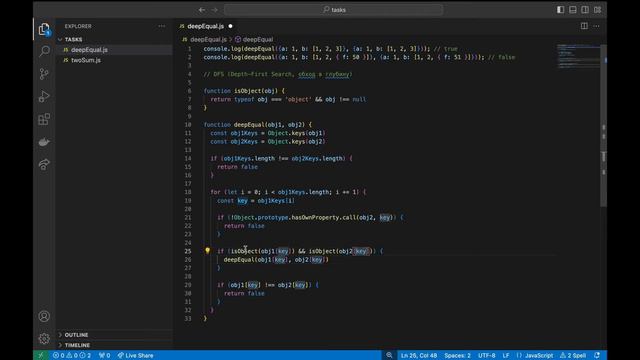Click the zoom magnifier in status bar
Screen dimensions: 640x360
pyautogui.click(x=389, y=355)
